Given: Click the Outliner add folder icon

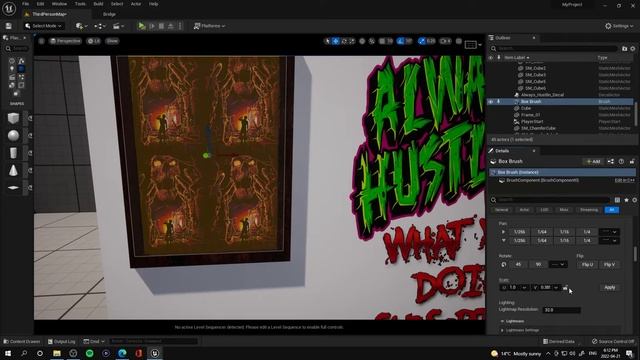Looking at the screenshot, I should pyautogui.click(x=624, y=49).
